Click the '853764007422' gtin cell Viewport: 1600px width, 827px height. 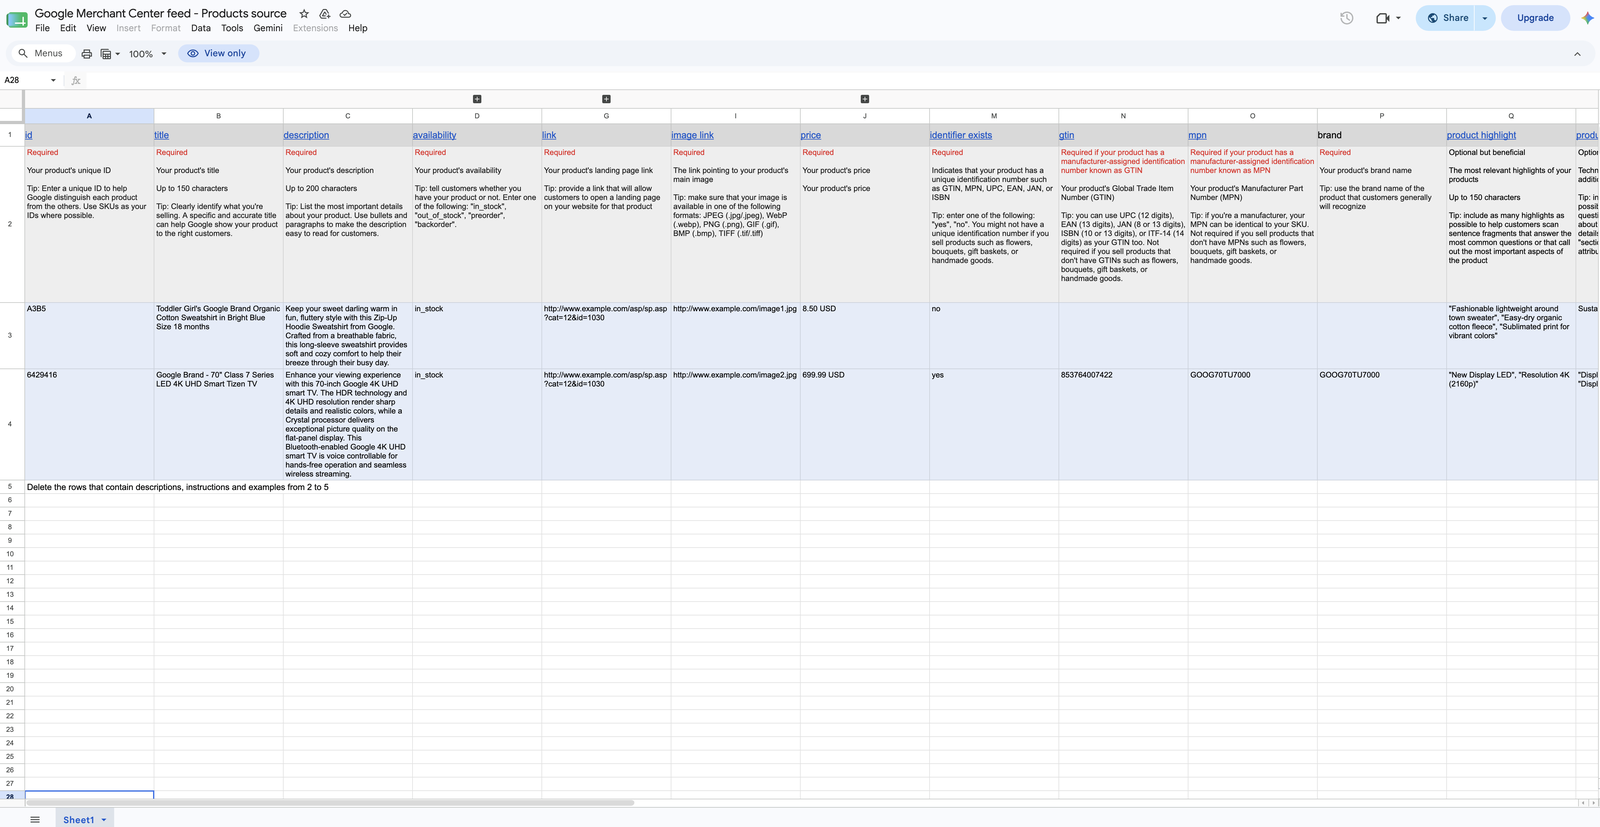click(1123, 424)
